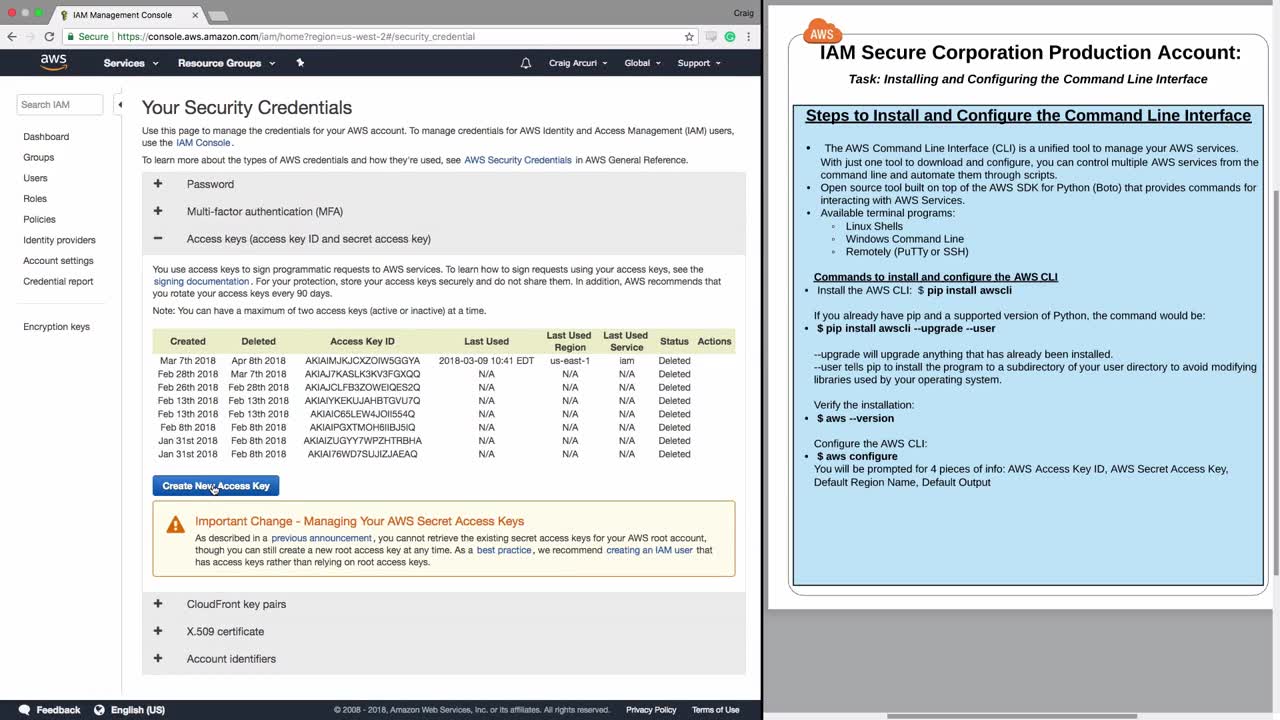Open the Global region dropdown
Viewport: 1280px width, 720px height.
642,63
